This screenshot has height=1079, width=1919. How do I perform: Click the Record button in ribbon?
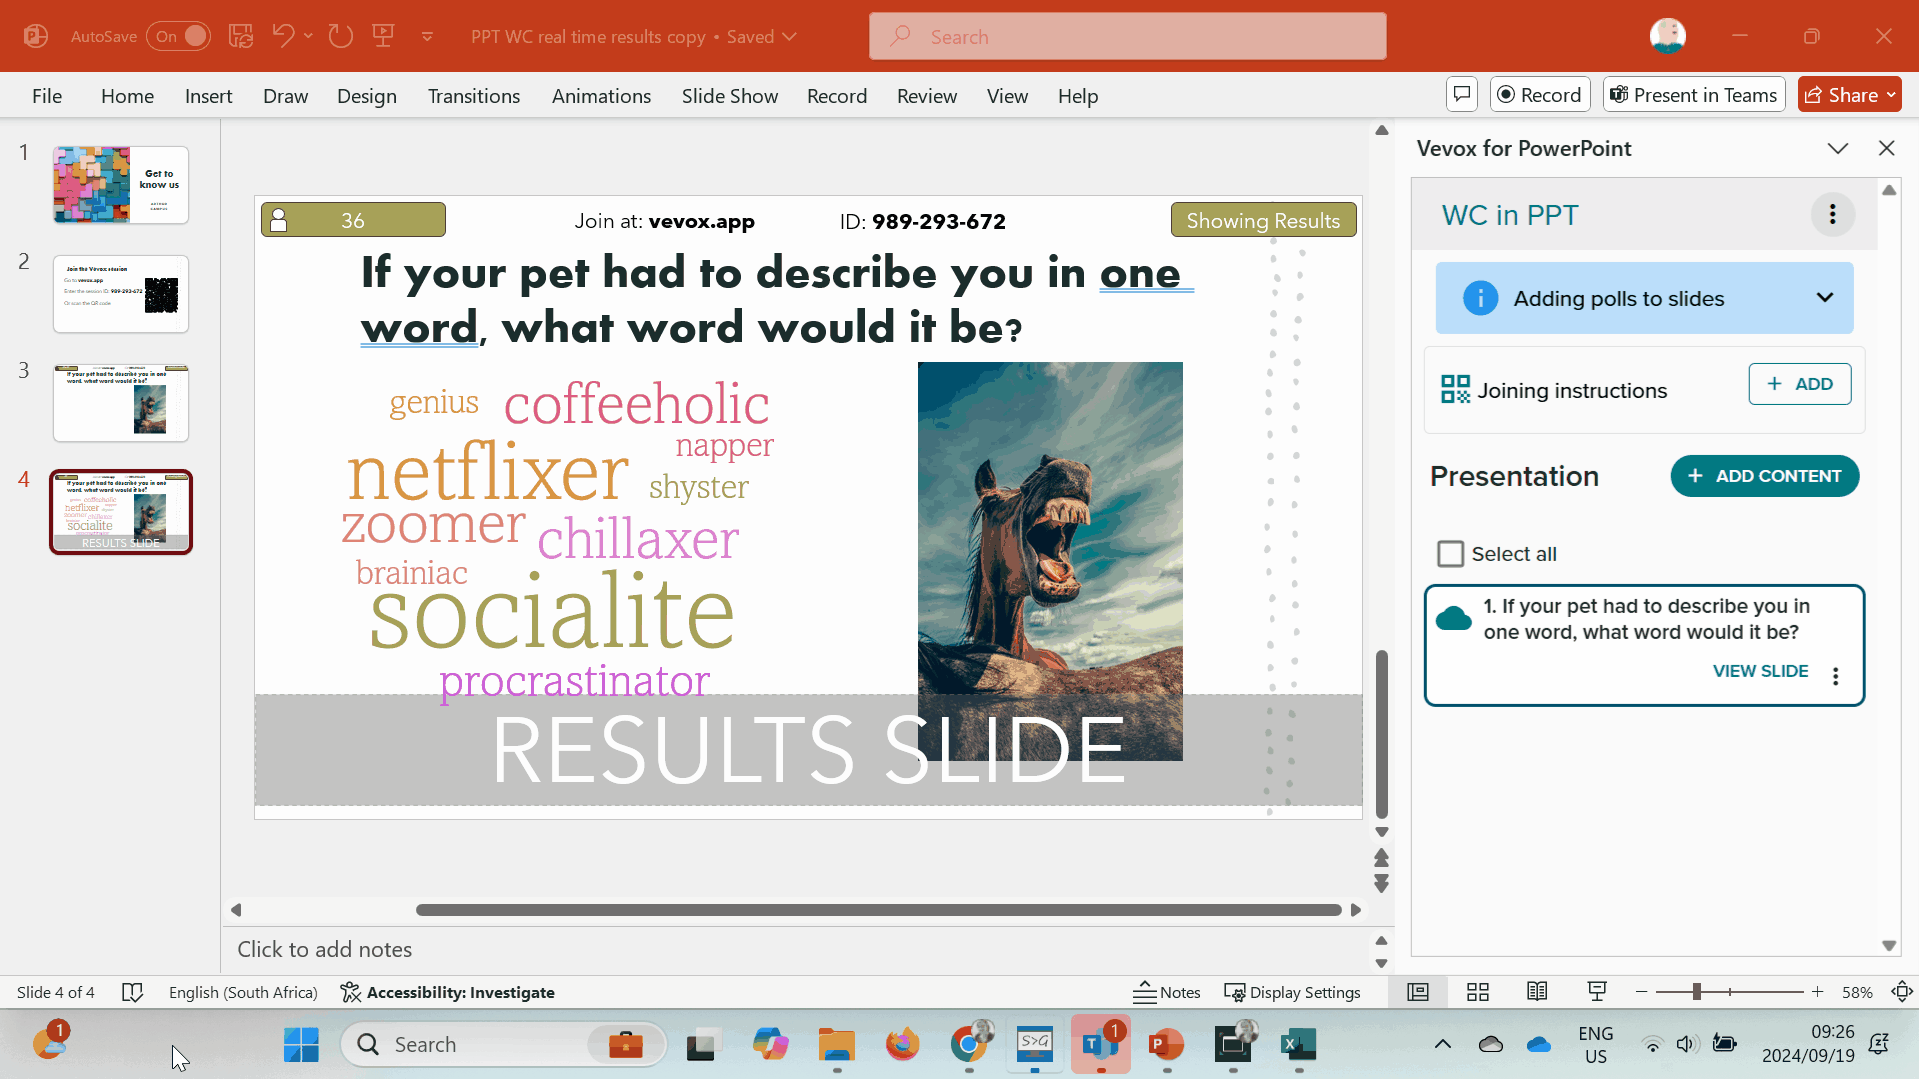point(1540,95)
